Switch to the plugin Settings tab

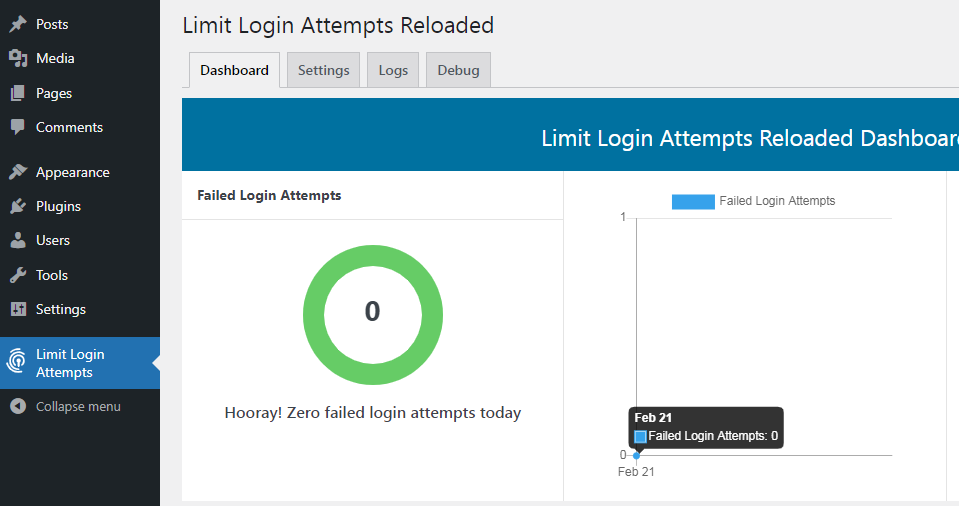[324, 70]
